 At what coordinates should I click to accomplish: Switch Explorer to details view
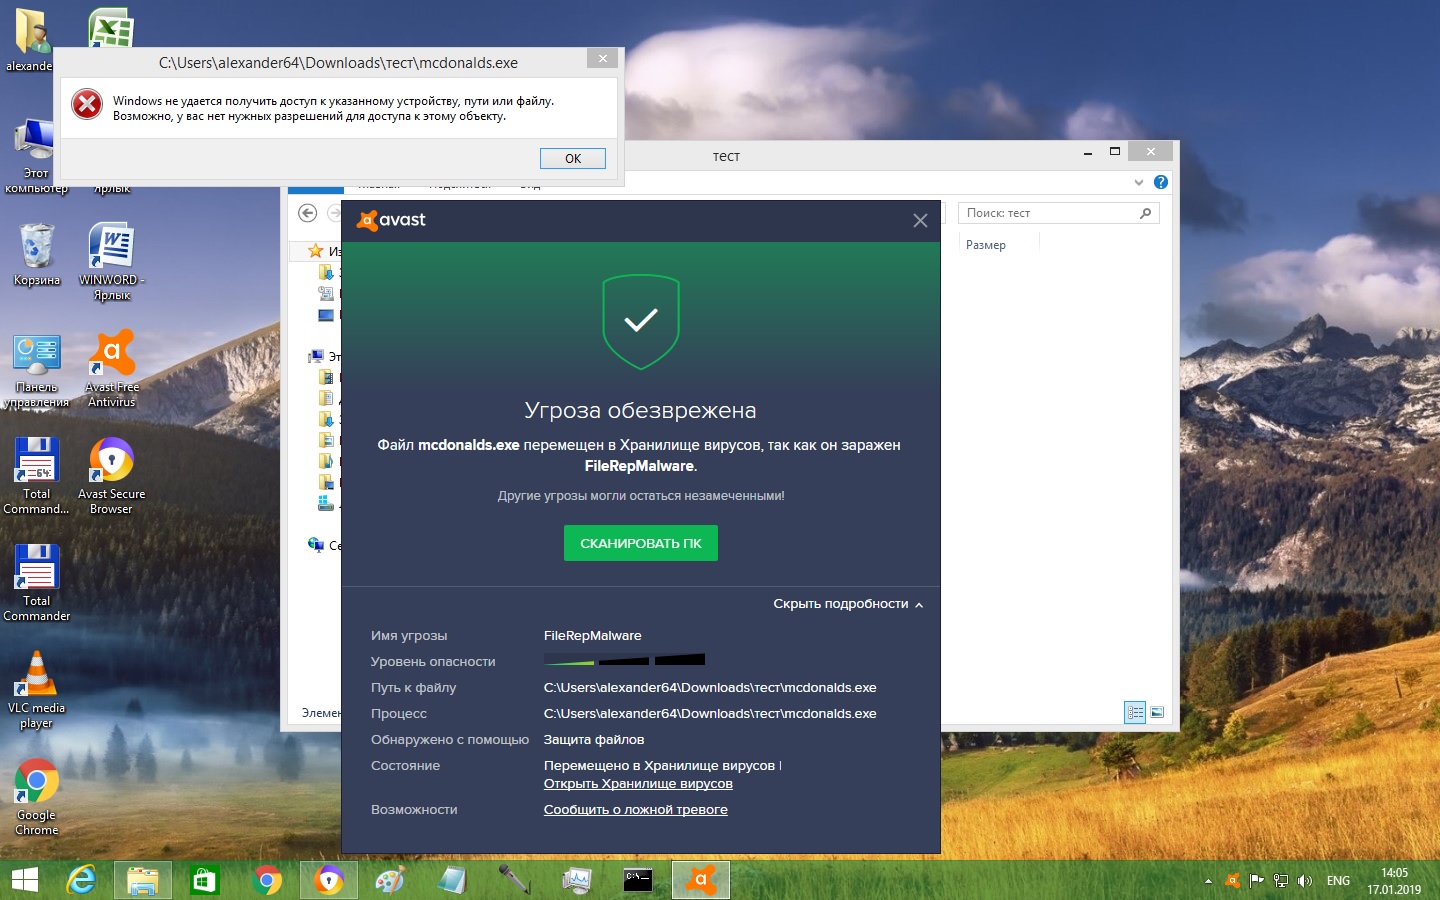(x=1135, y=712)
